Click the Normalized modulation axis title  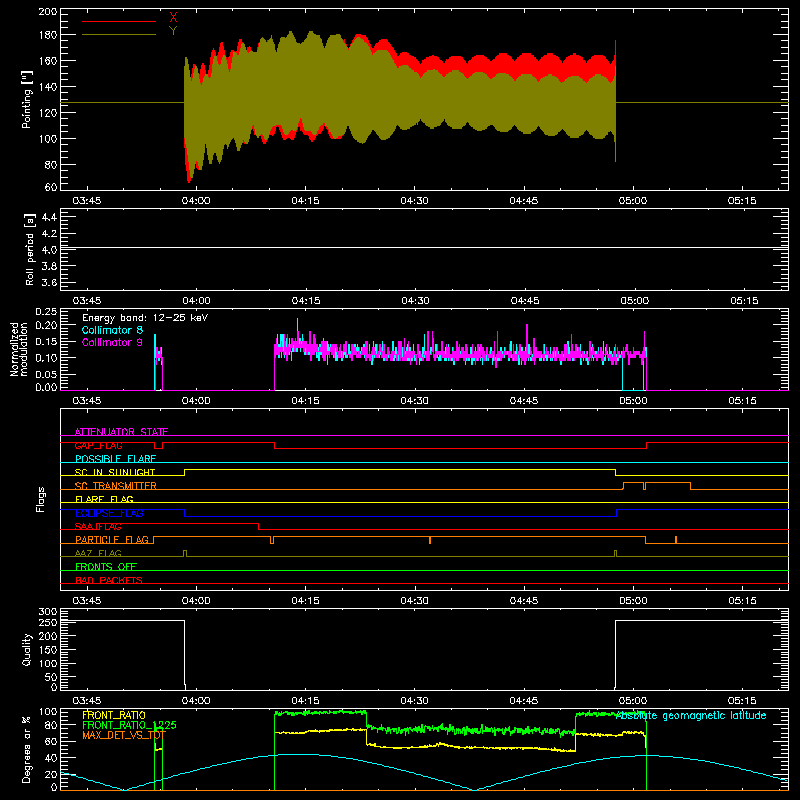(19, 349)
